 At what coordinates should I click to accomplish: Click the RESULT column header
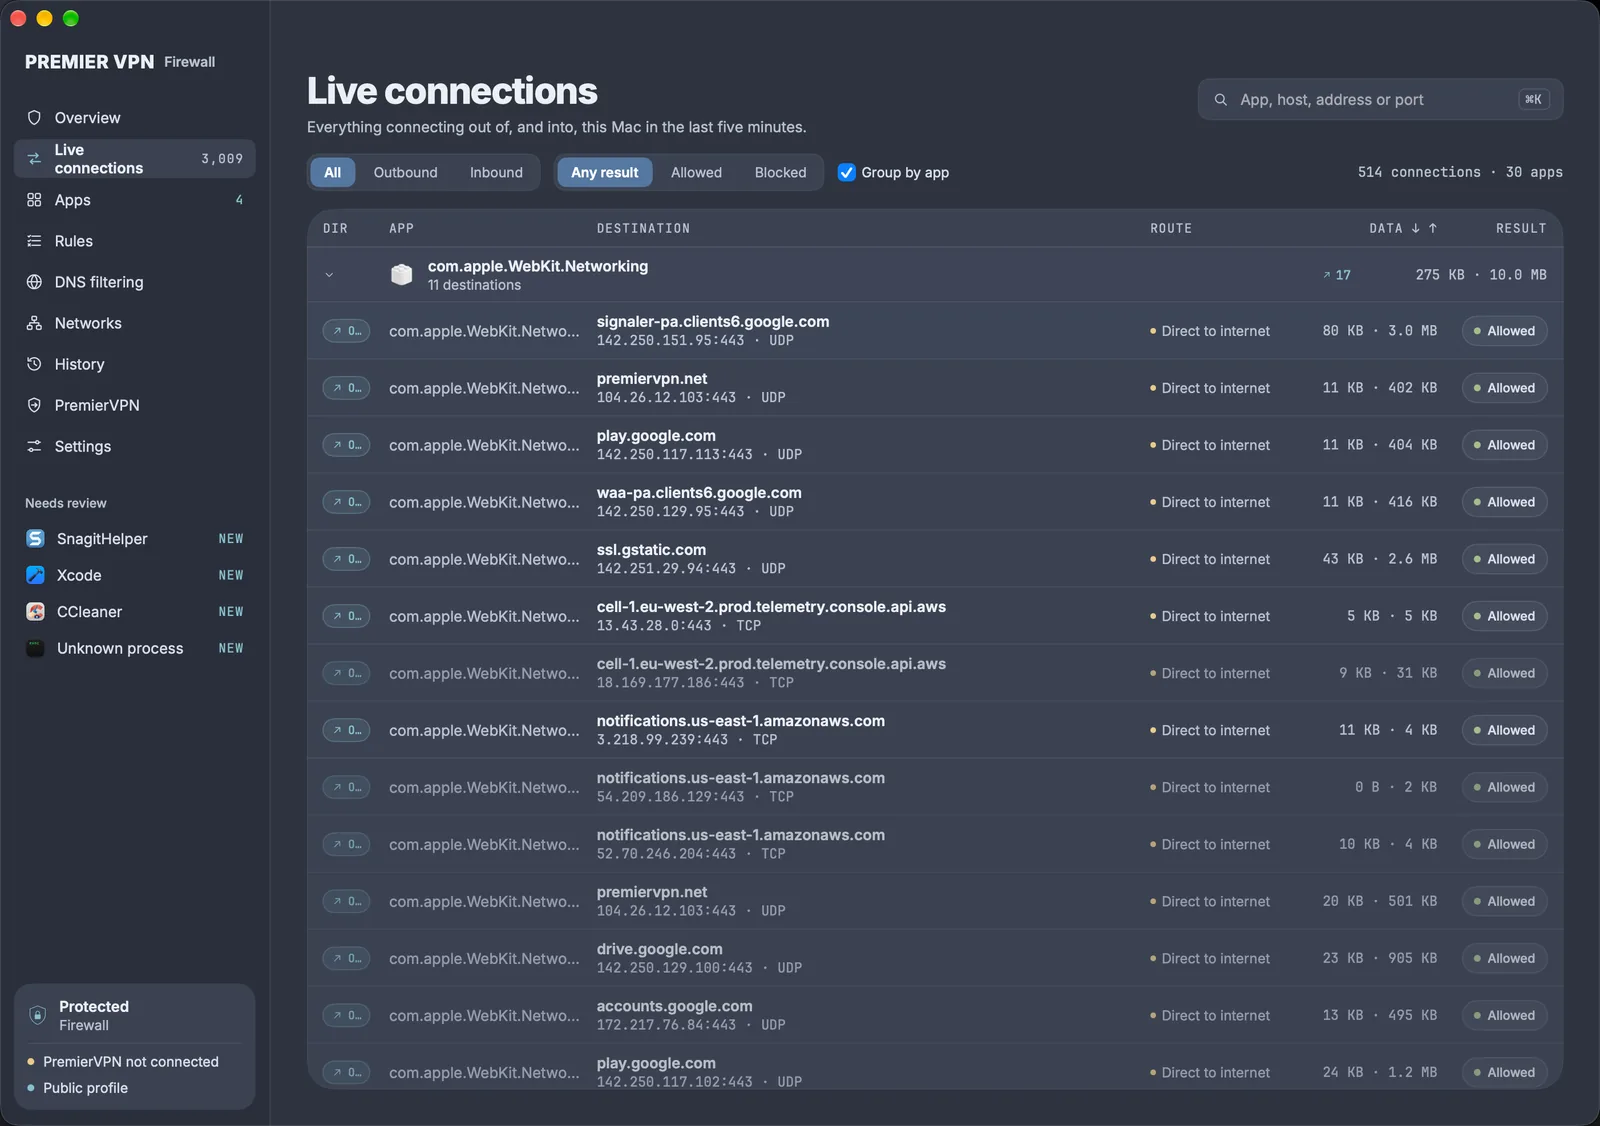(x=1521, y=228)
